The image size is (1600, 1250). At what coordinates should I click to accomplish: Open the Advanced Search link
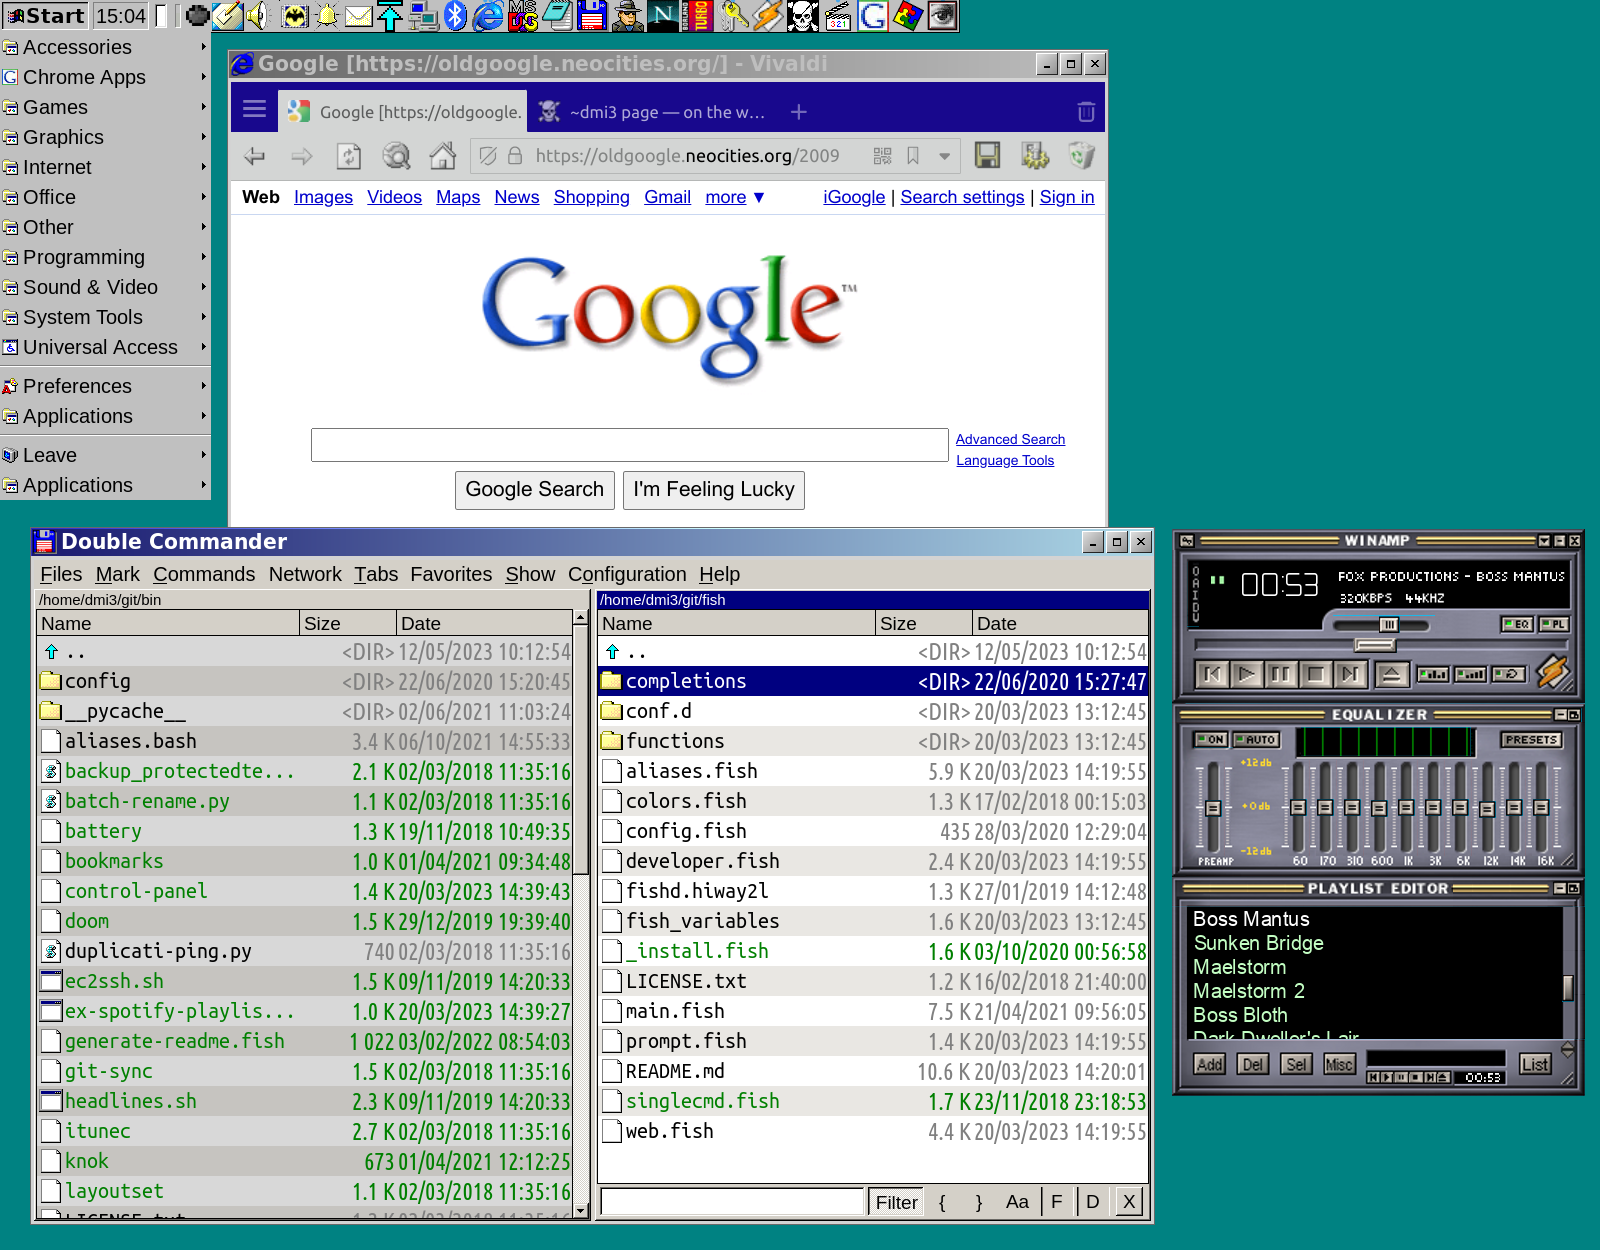pos(1010,439)
